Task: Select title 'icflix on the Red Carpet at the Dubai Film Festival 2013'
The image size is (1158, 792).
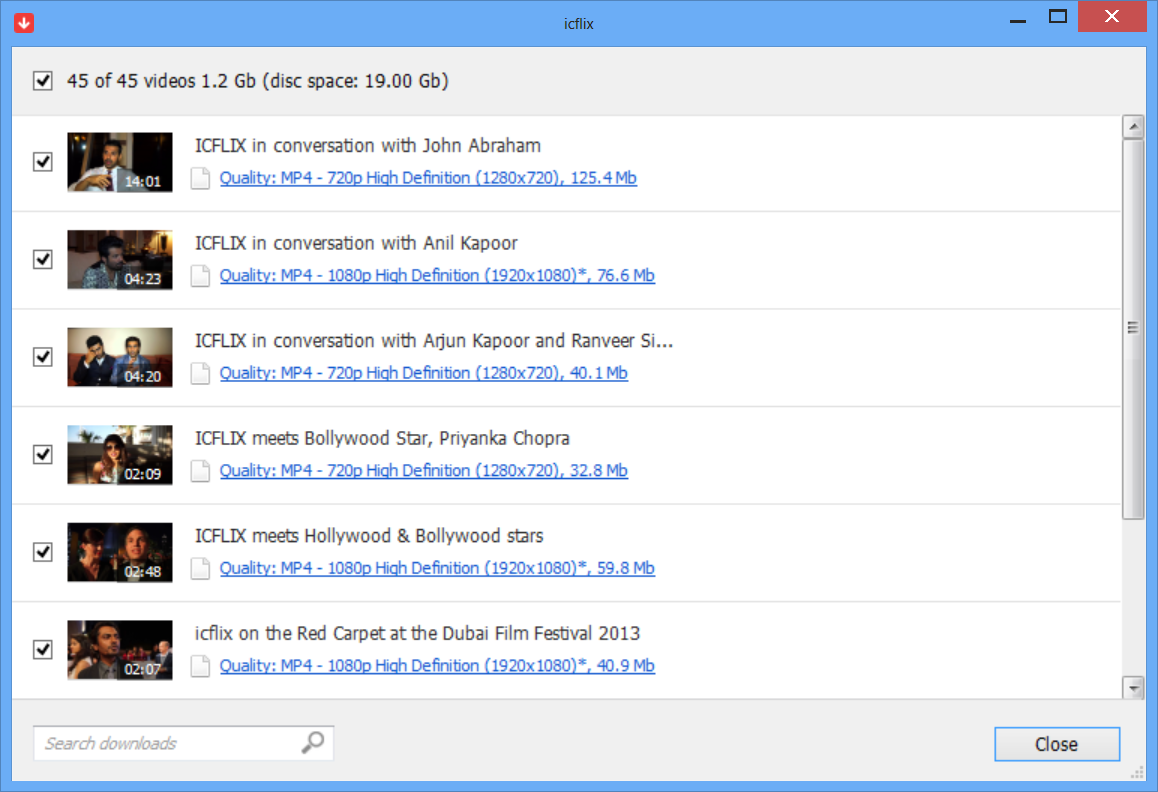Action: point(417,633)
